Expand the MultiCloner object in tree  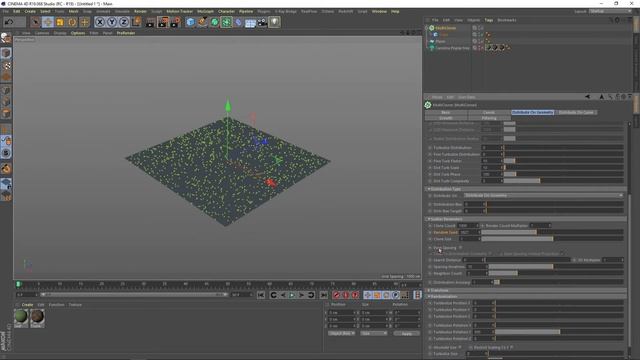pos(427,28)
